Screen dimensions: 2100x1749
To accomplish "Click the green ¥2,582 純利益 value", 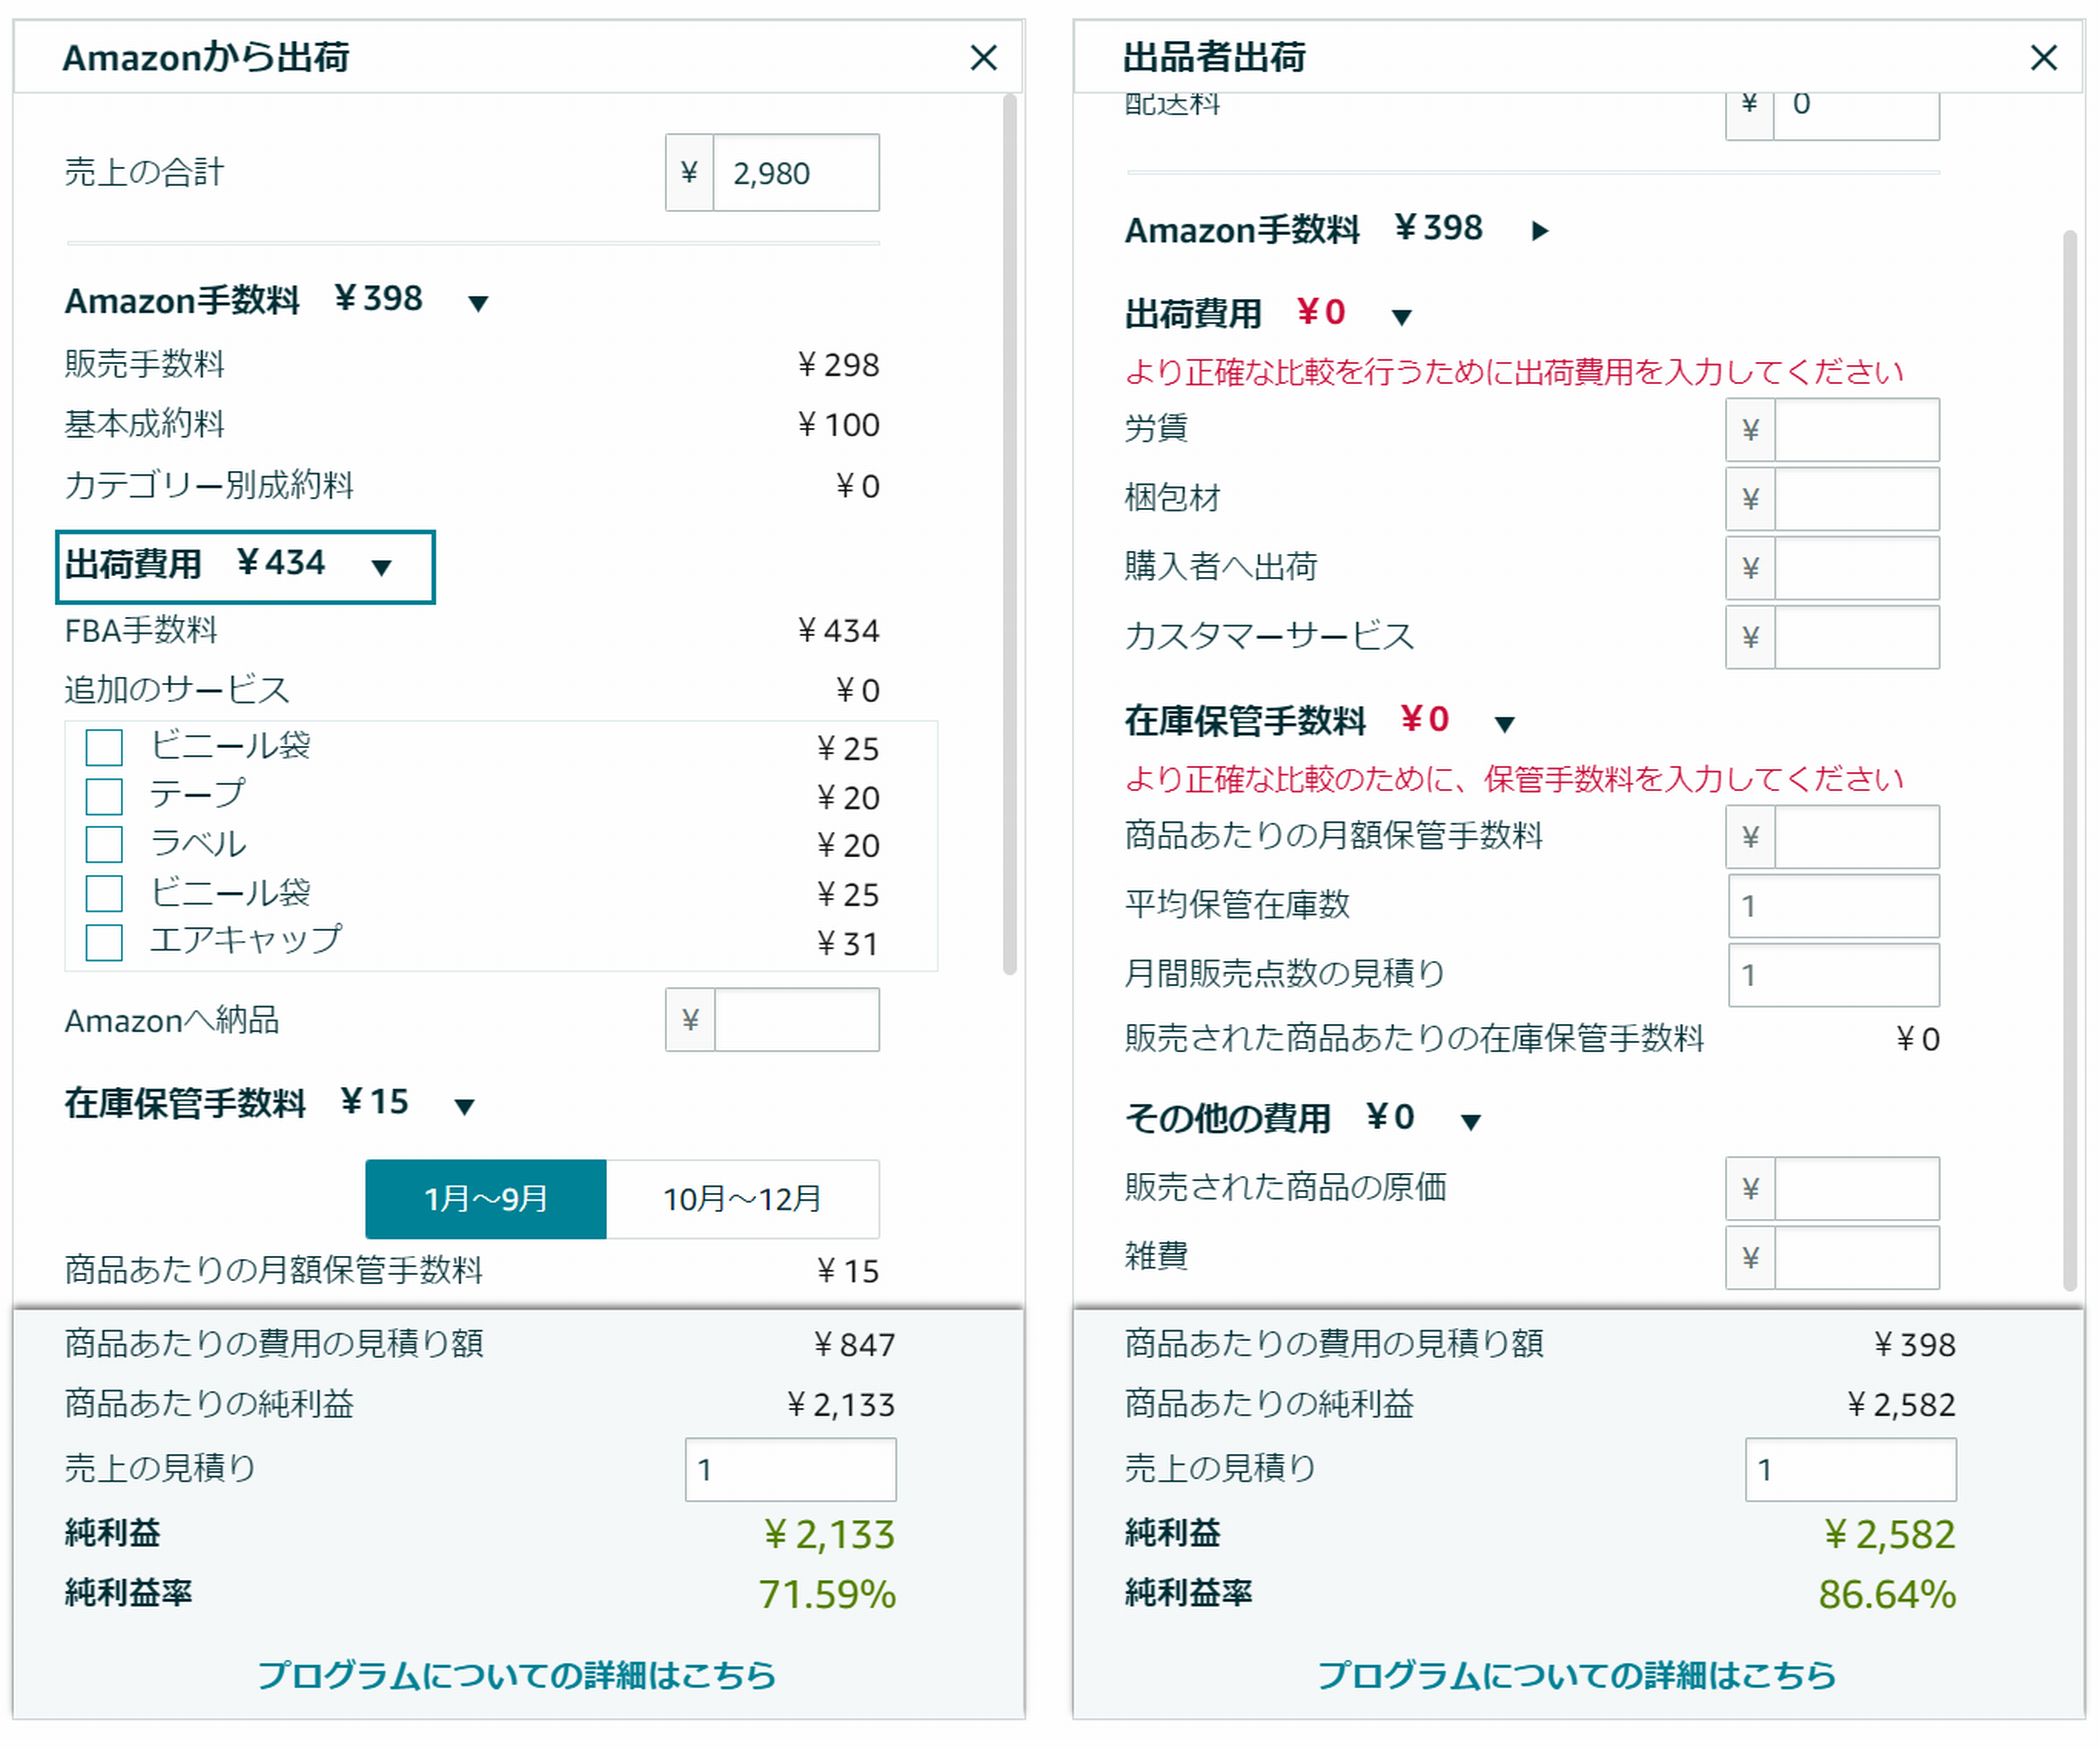I will pyautogui.click(x=1889, y=1535).
